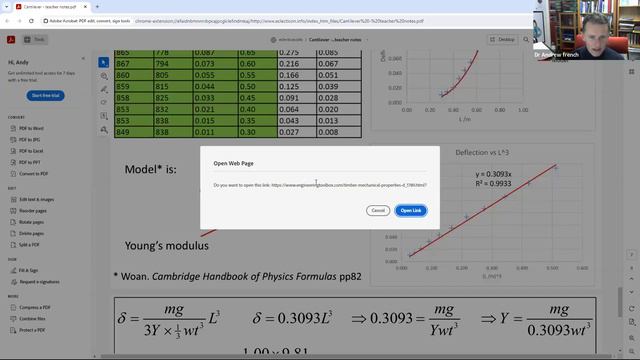Confirm with the Open Link button

coord(411,211)
